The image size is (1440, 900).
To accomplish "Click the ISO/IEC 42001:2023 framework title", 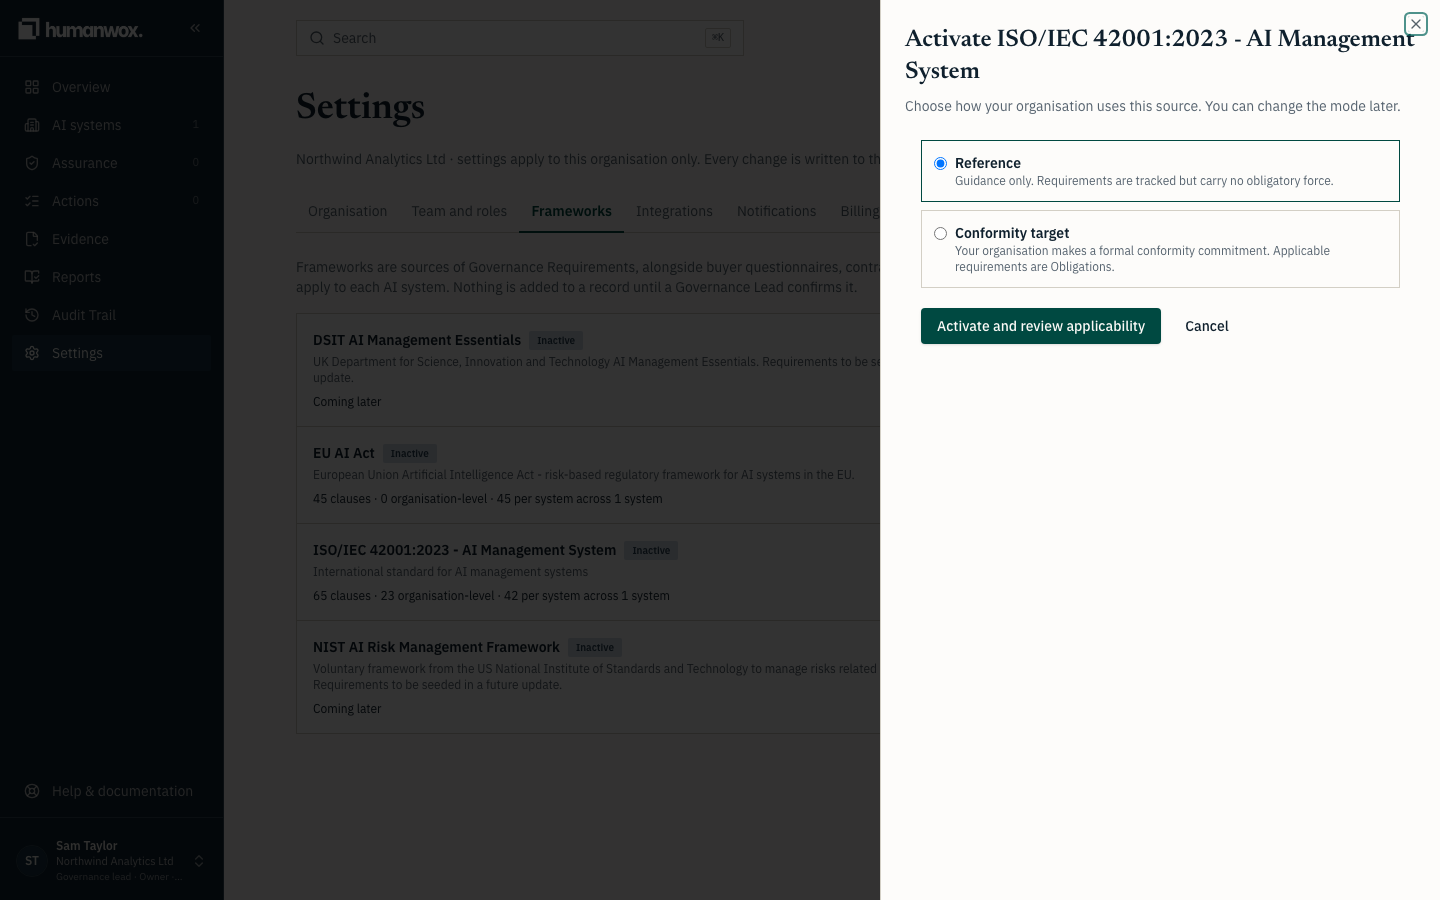I will point(464,550).
